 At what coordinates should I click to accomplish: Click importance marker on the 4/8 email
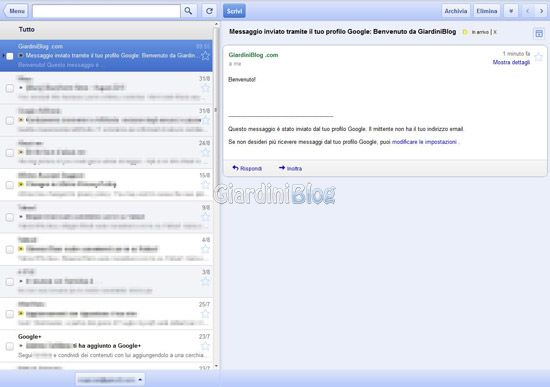point(21,249)
